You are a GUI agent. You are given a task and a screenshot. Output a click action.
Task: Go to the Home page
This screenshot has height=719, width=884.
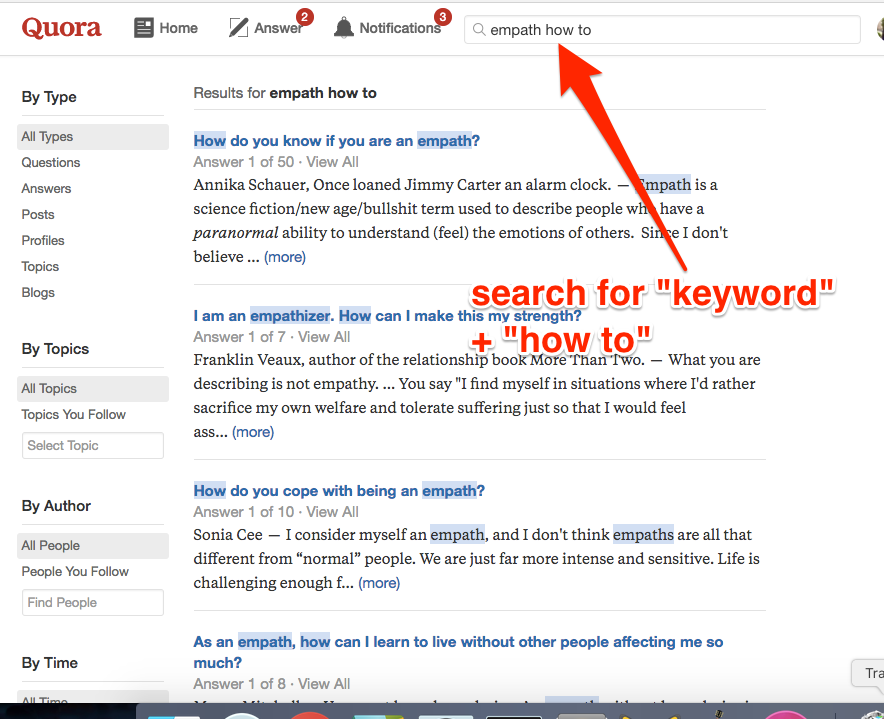pos(166,28)
